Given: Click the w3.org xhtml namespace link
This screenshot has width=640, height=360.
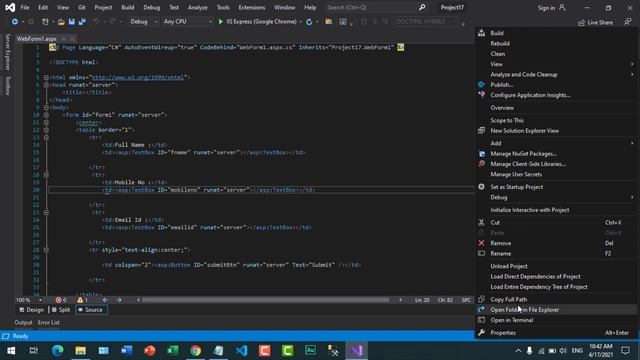Looking at the screenshot, I should point(138,77).
